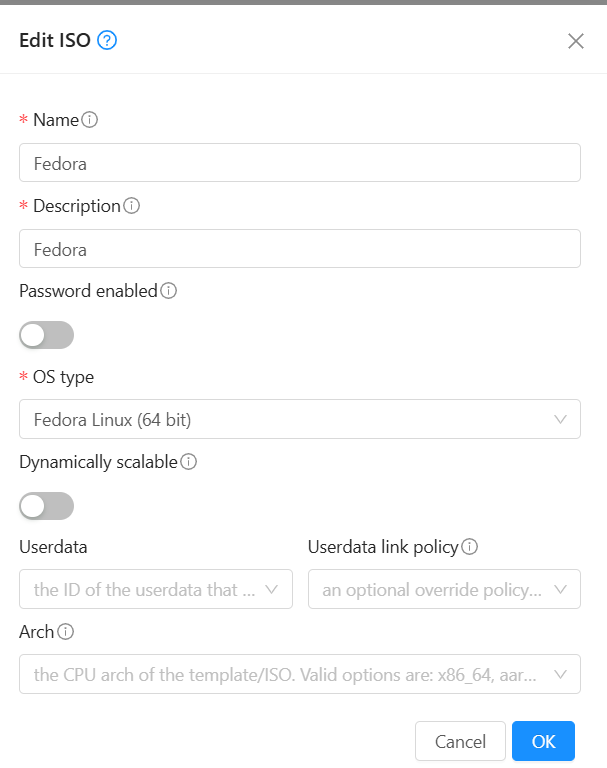
Task: Enable the Dynamically scalable switch
Action: click(47, 506)
